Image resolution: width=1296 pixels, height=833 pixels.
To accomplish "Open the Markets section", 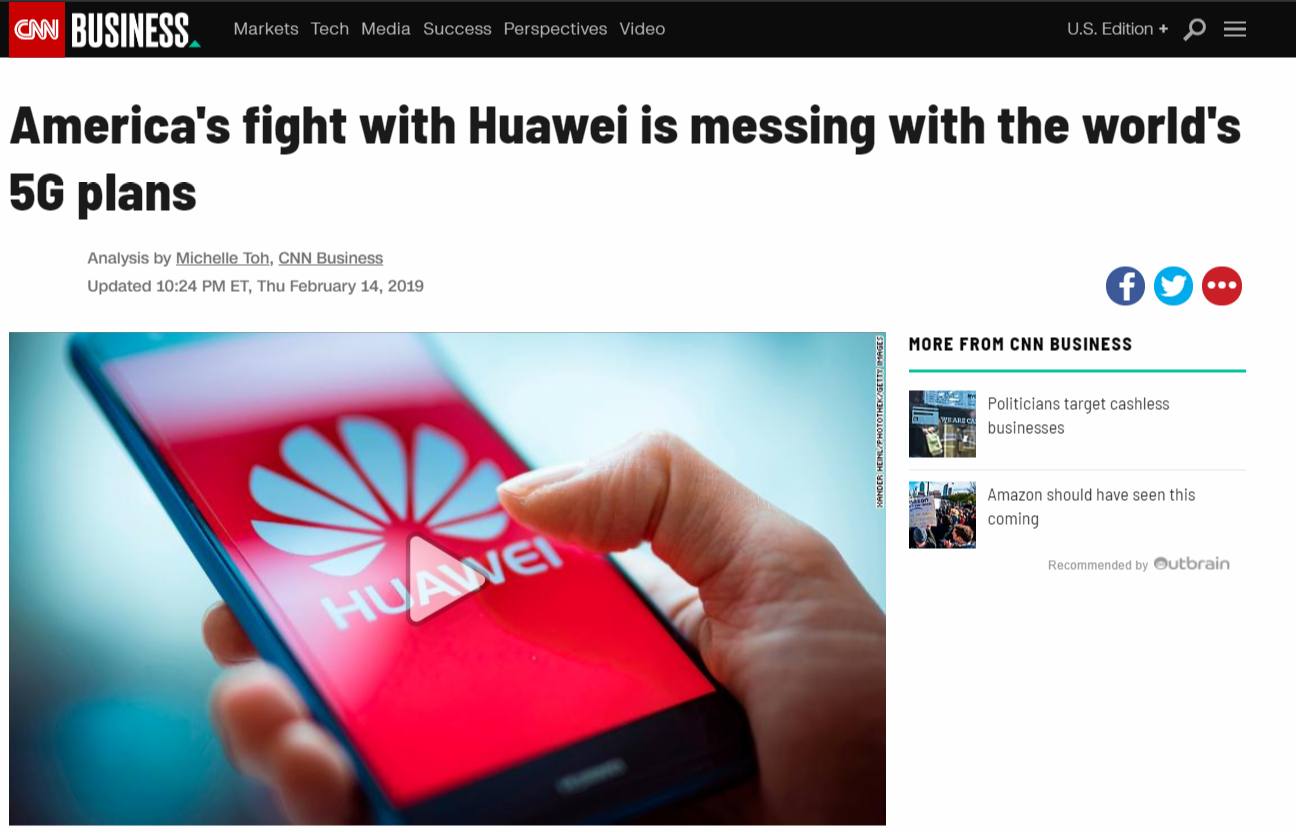I will 266,29.
